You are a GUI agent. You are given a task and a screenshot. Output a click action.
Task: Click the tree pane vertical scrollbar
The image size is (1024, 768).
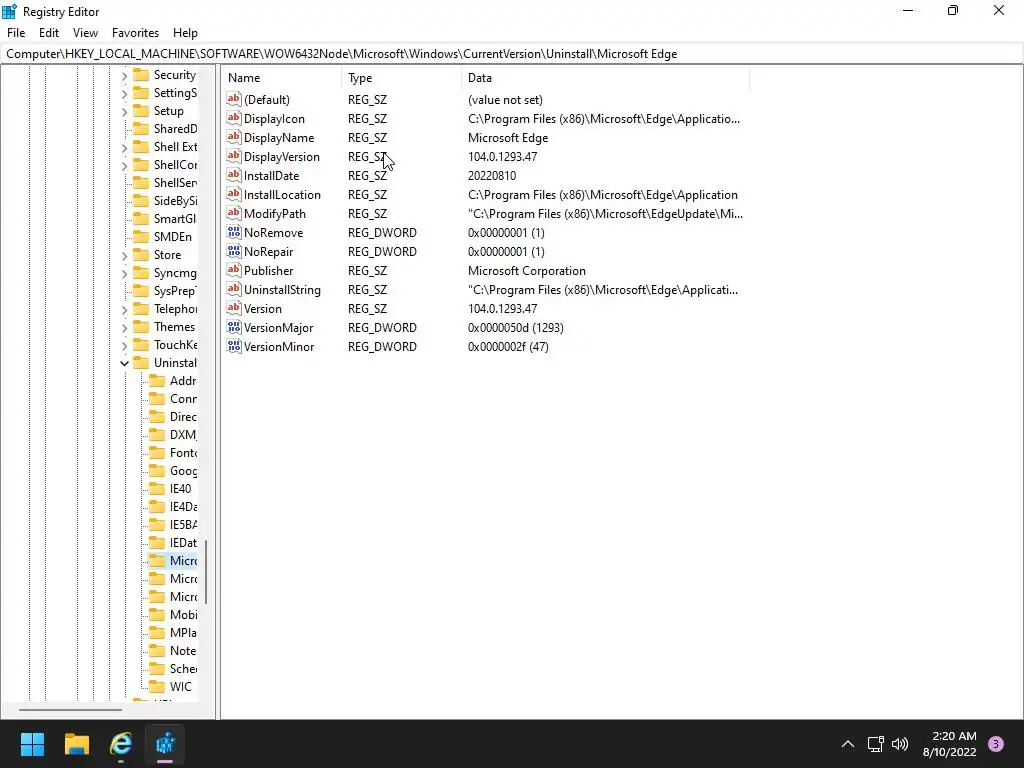click(206, 572)
